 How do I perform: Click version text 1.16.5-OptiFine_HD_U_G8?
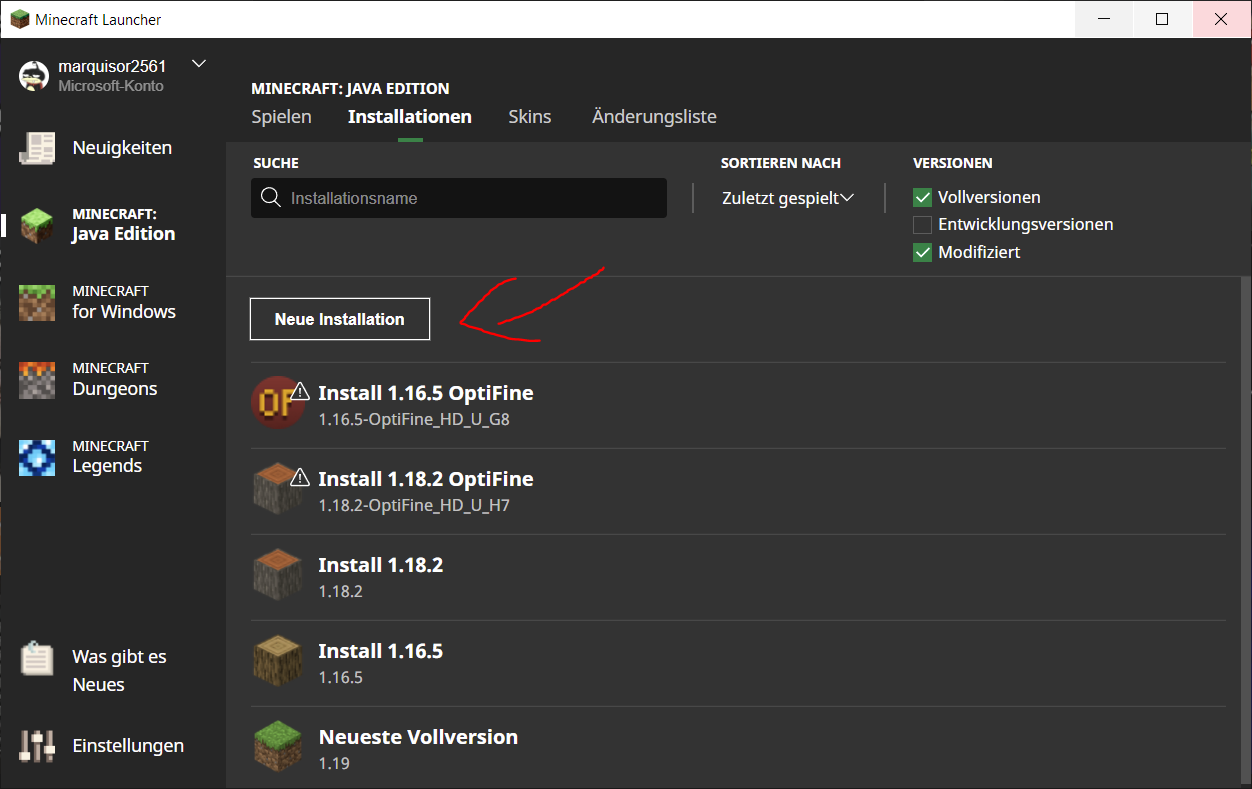[414, 420]
